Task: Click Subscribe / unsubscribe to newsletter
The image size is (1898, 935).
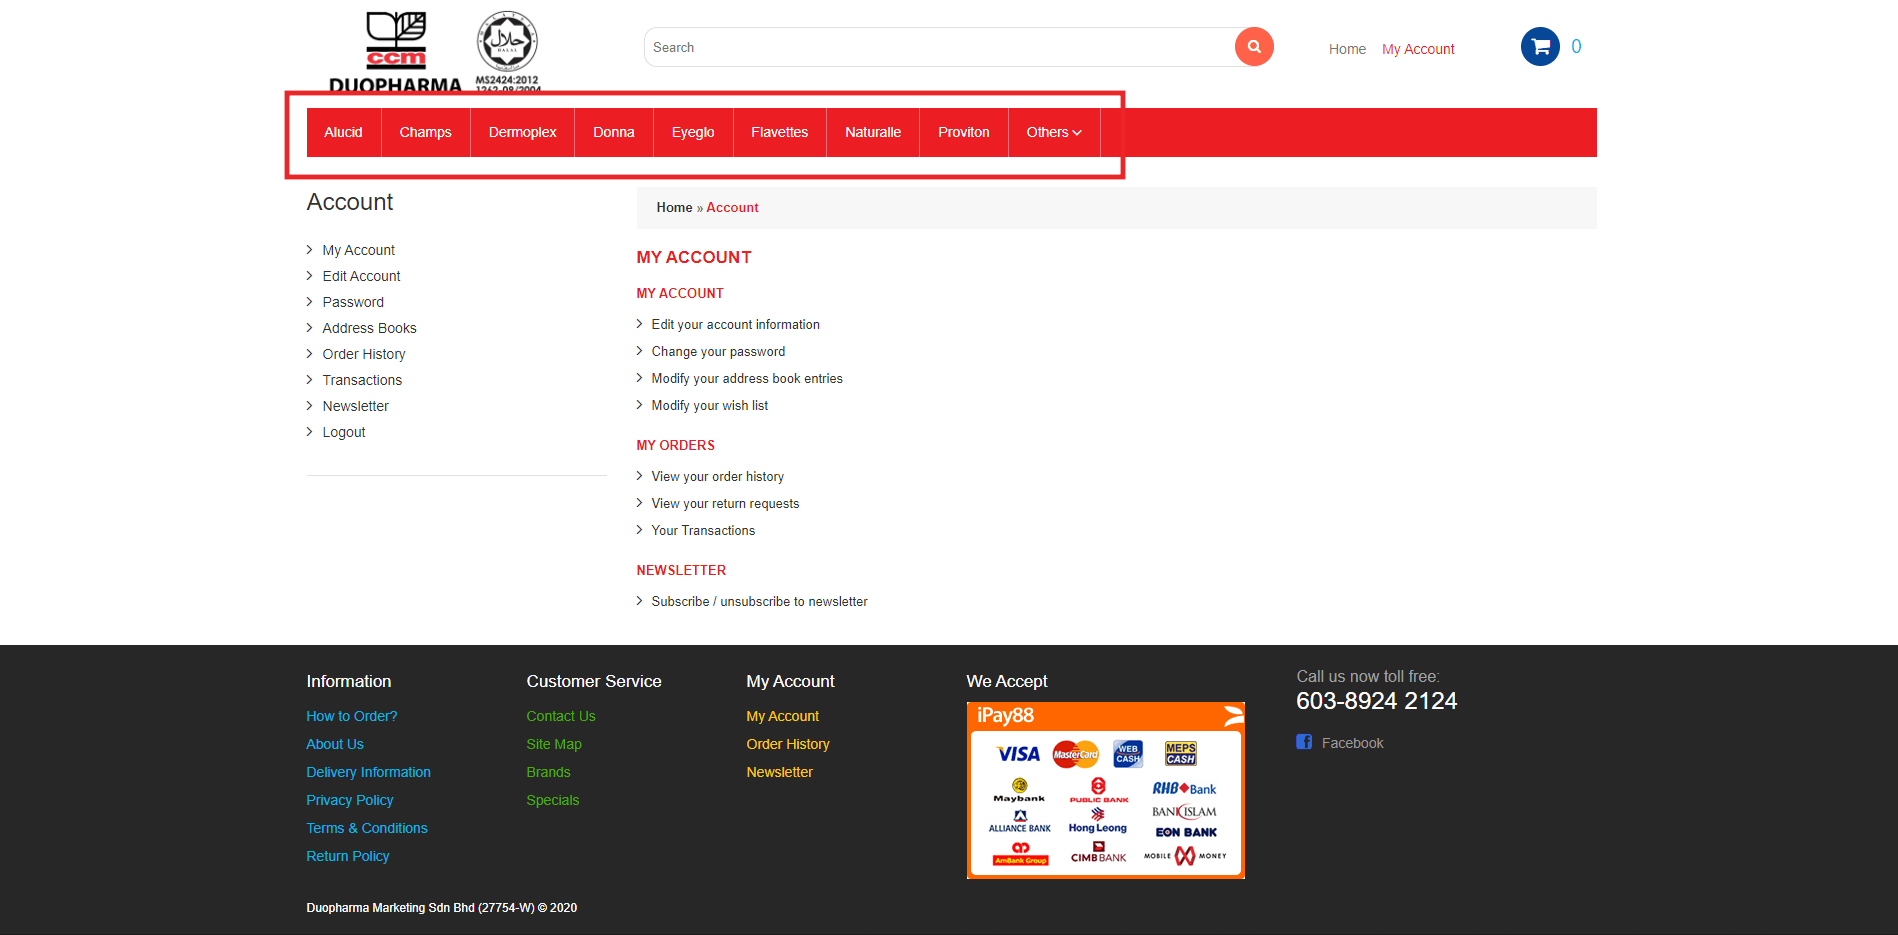Action: point(759,602)
